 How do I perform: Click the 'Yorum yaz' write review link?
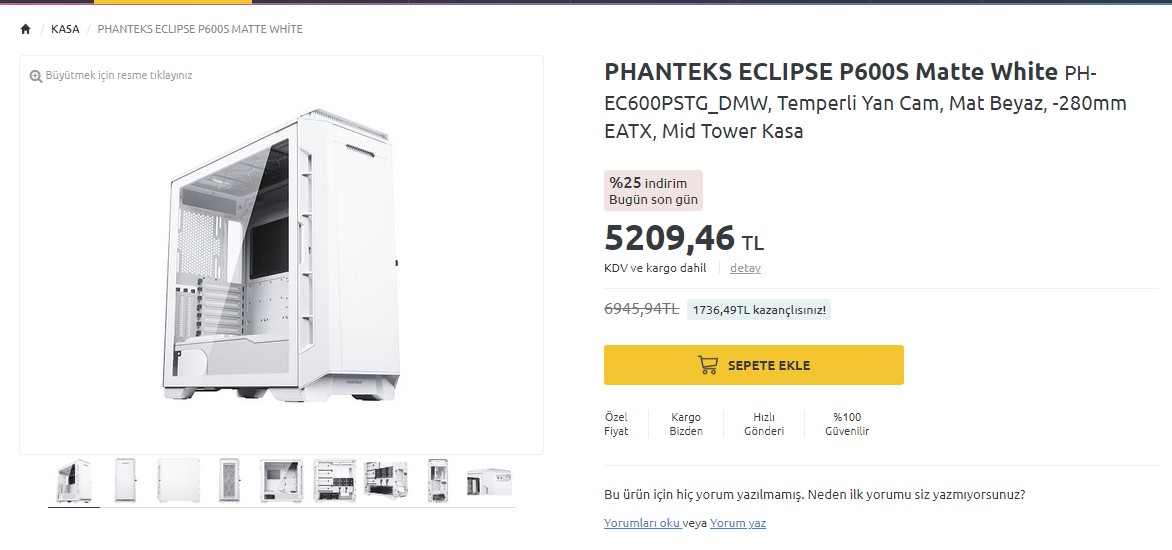tap(738, 523)
